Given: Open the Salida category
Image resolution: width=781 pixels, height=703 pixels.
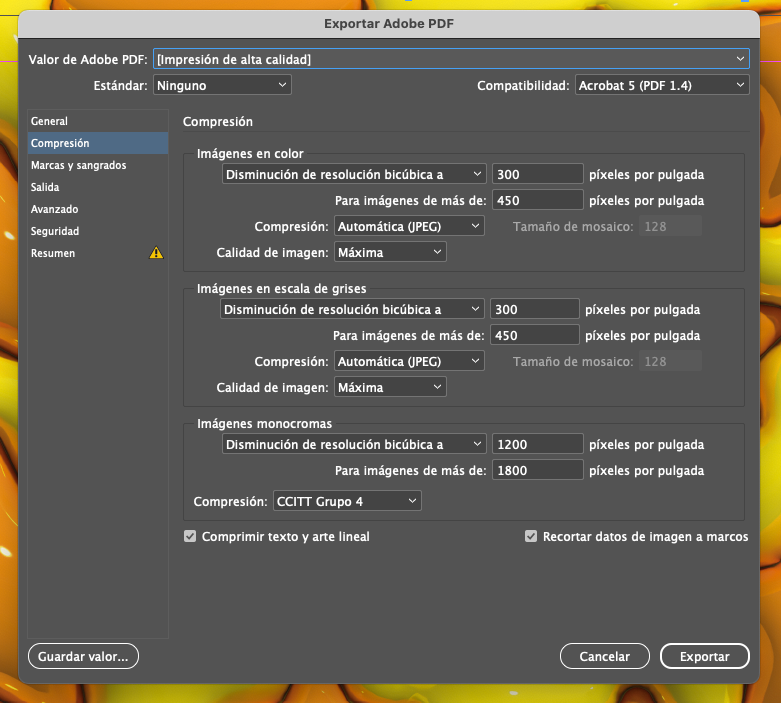Looking at the screenshot, I should coord(98,187).
